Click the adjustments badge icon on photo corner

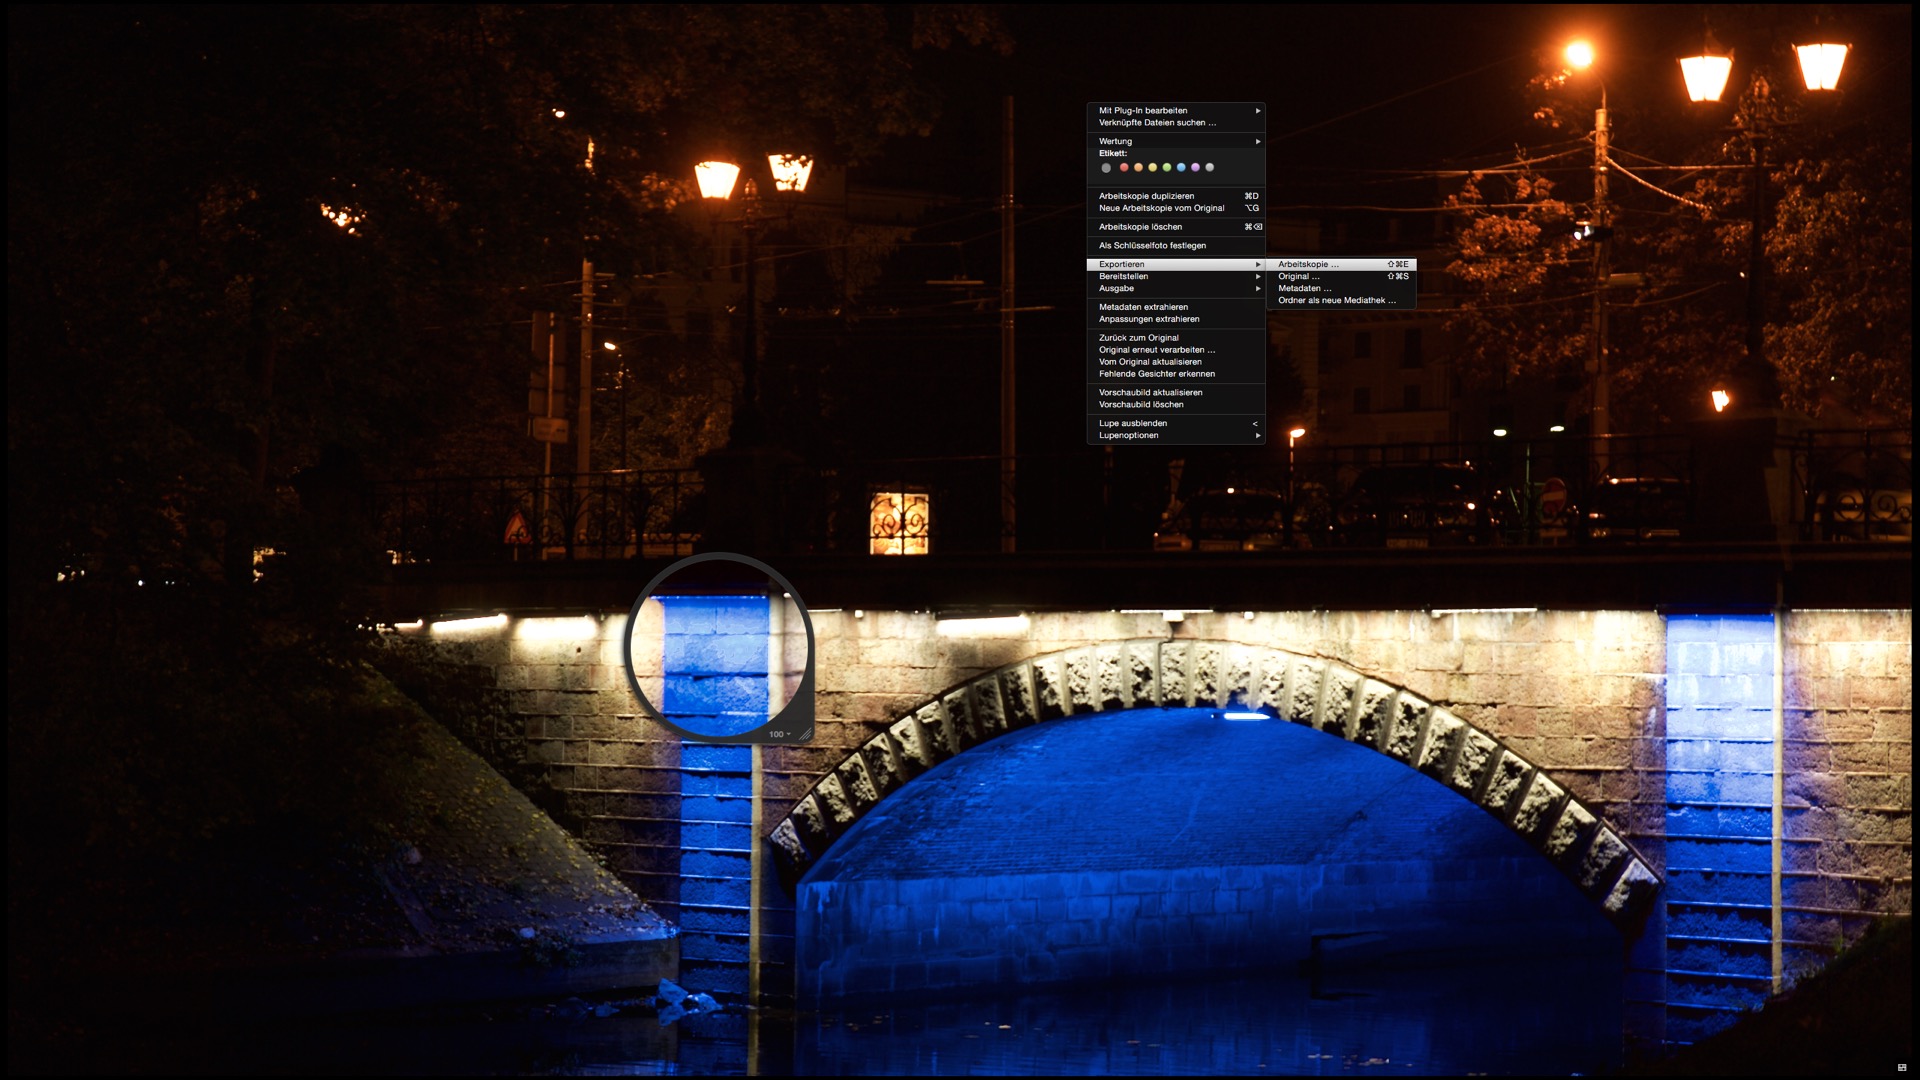pos(1902,1067)
